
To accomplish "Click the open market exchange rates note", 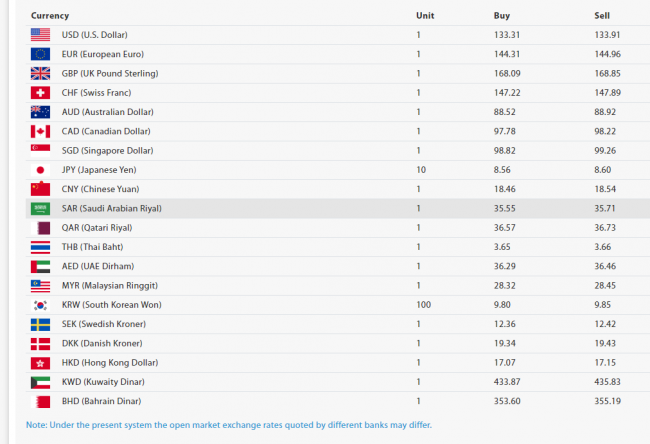I will click(229, 425).
